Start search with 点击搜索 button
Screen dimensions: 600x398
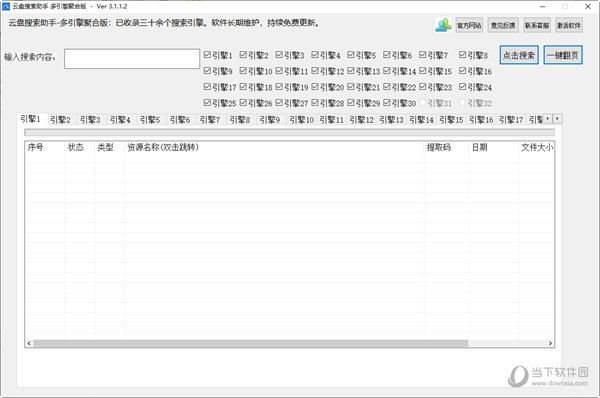point(519,55)
